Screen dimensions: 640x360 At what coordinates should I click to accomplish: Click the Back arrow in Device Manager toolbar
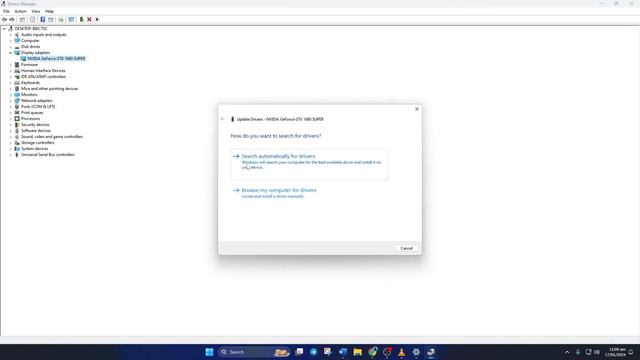pos(4,20)
